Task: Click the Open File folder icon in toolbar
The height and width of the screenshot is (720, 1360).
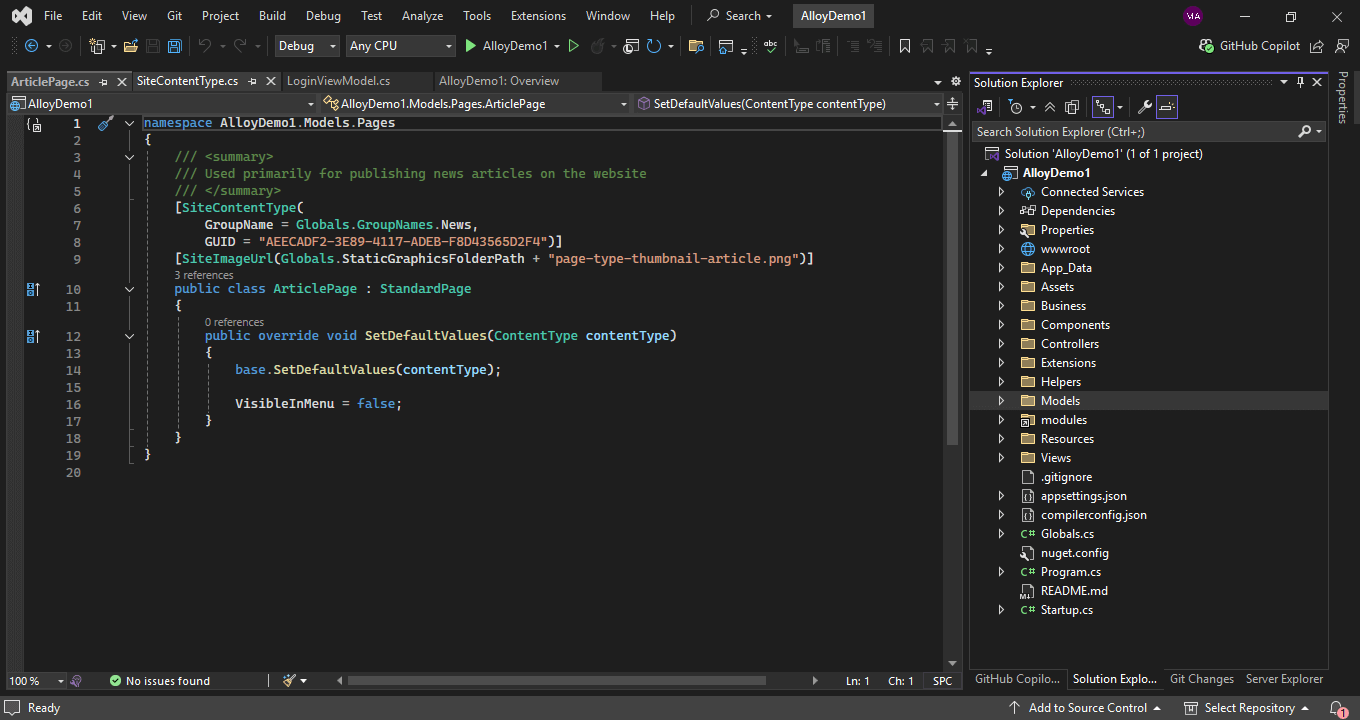Action: 131,46
